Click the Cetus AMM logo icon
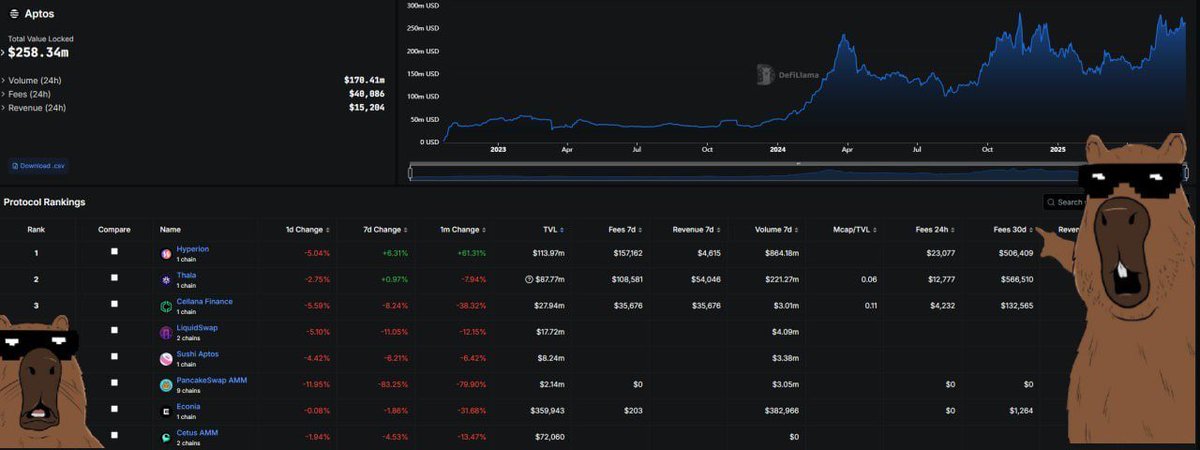 166,437
